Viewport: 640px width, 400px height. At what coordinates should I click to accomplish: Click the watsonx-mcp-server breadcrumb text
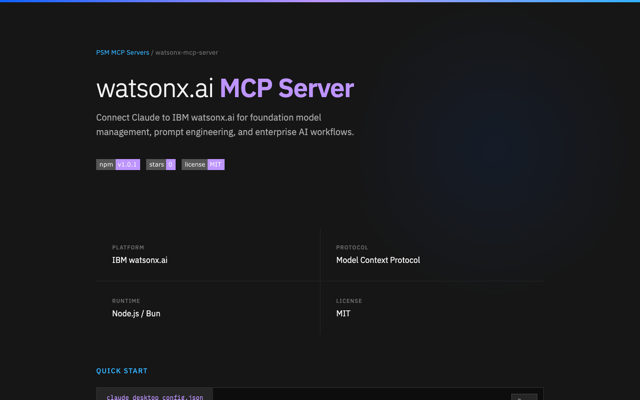(187, 53)
